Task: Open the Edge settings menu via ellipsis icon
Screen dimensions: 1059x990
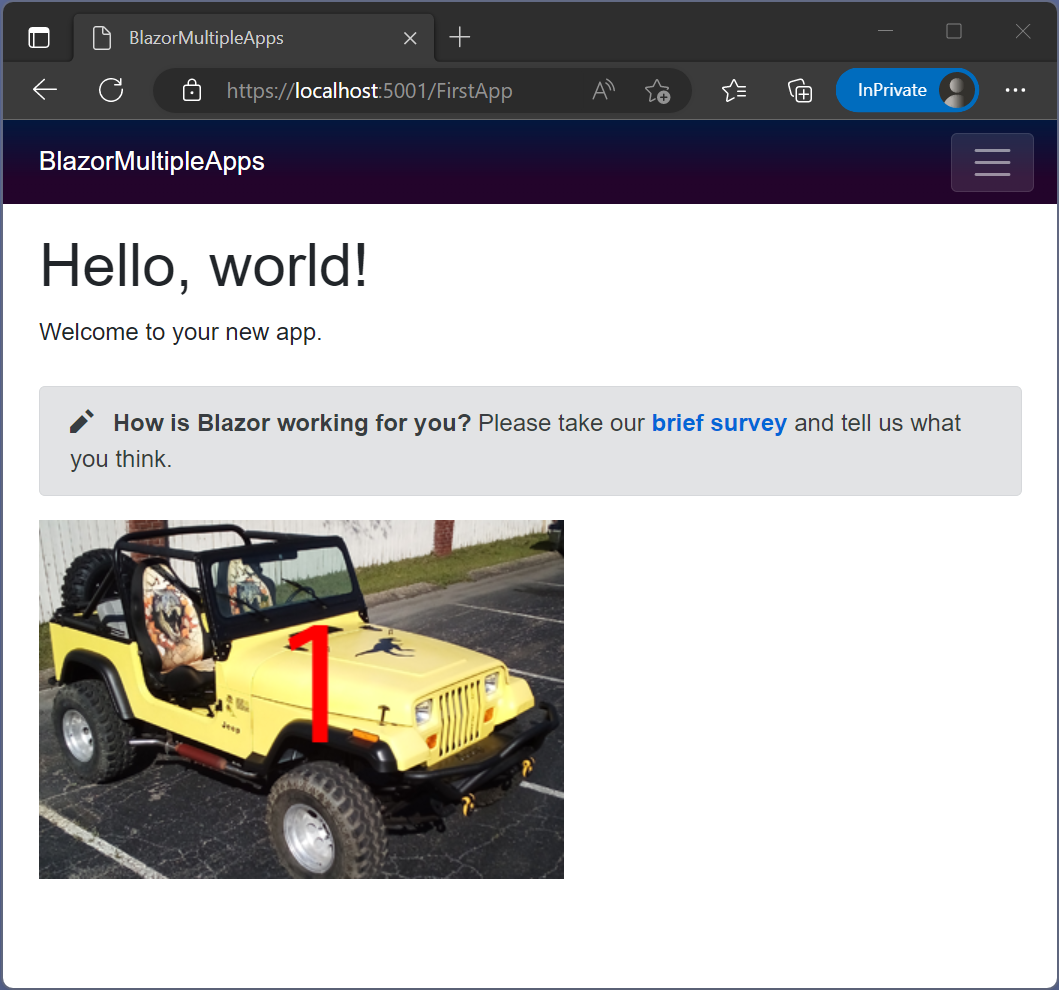Action: coord(1016,90)
